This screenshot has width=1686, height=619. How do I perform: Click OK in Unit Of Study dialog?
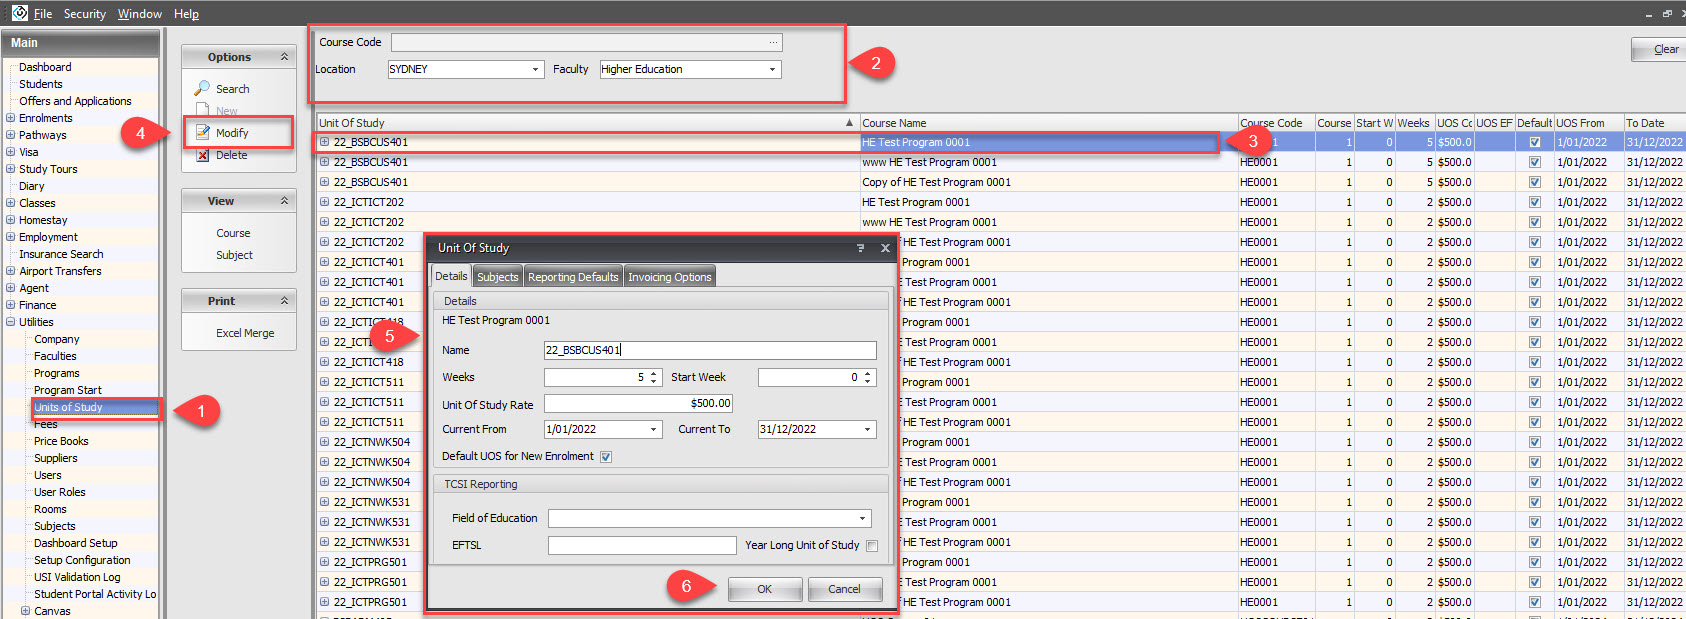coord(764,589)
